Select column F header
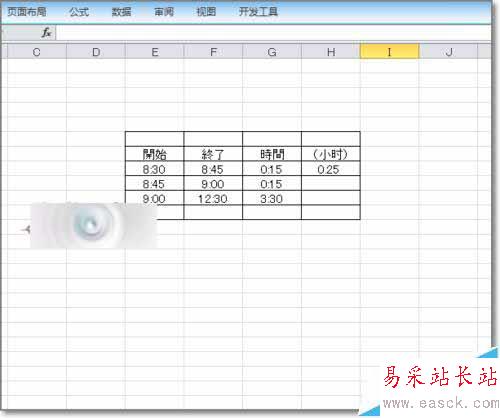This screenshot has height=418, width=500. pyautogui.click(x=213, y=52)
